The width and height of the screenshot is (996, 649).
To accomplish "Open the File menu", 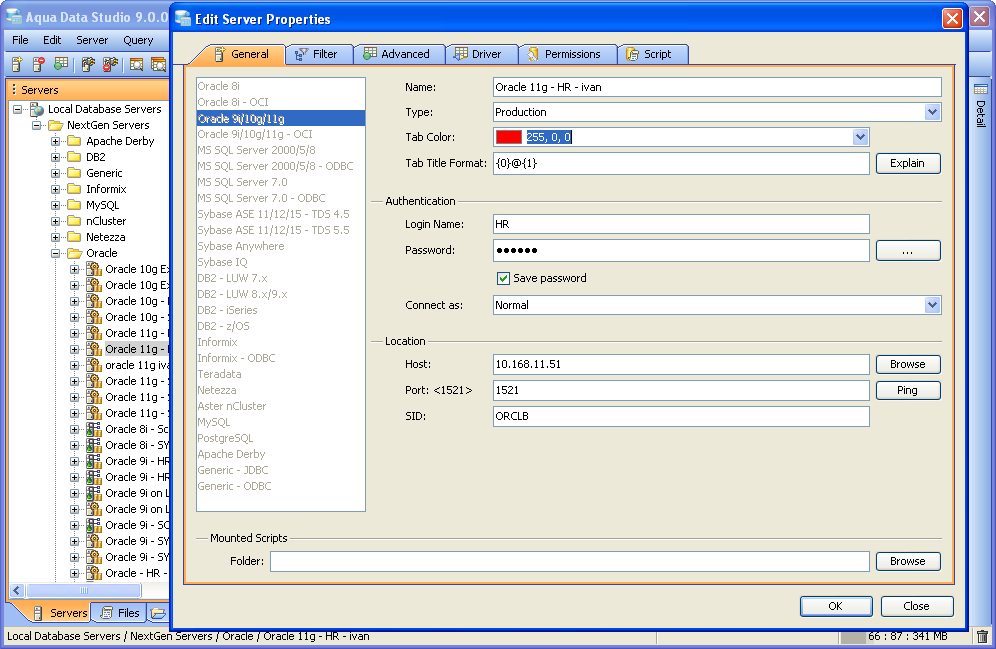I will 20,40.
